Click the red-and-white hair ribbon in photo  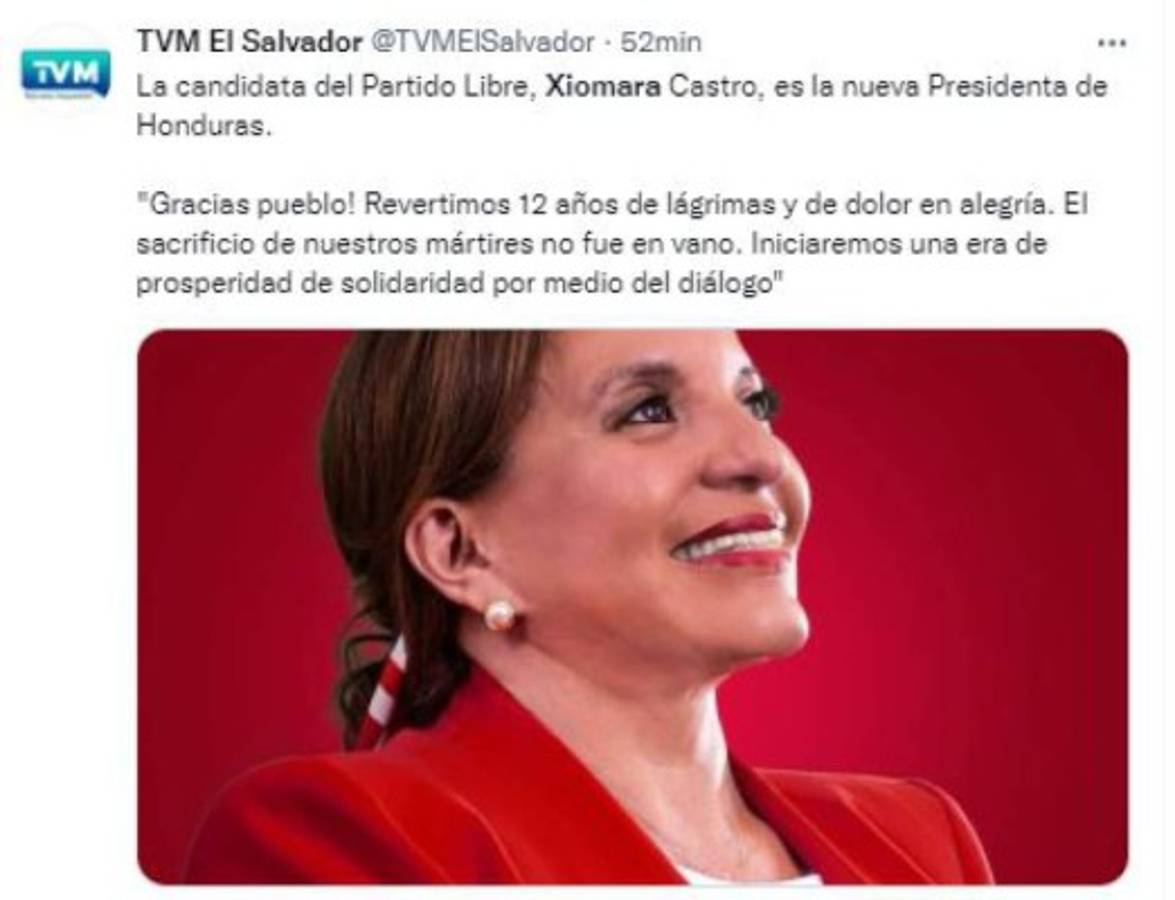click(386, 691)
